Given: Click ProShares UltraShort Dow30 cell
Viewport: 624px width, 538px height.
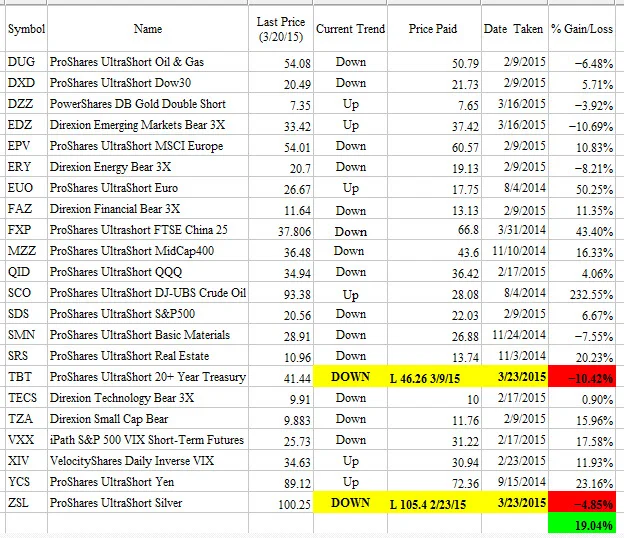Looking at the screenshot, I should click(x=148, y=83).
